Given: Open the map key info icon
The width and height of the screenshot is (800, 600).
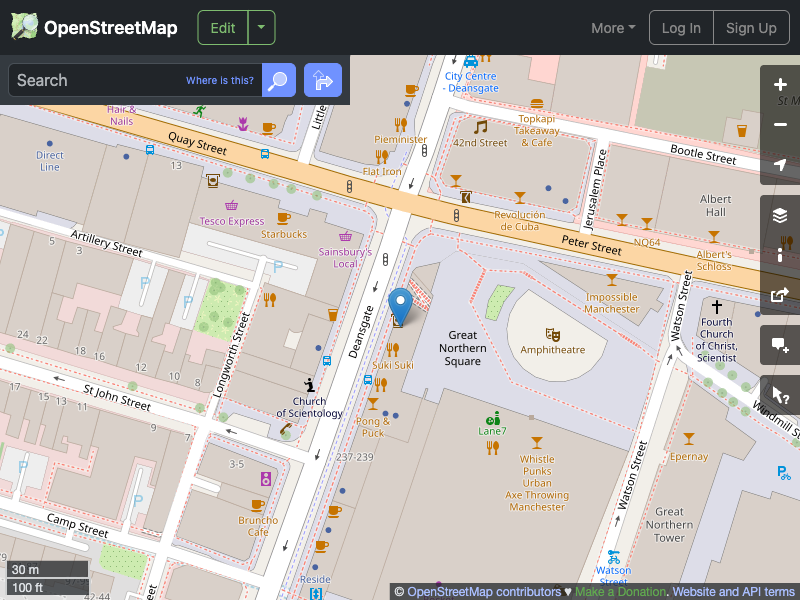Looking at the screenshot, I should click(780, 255).
